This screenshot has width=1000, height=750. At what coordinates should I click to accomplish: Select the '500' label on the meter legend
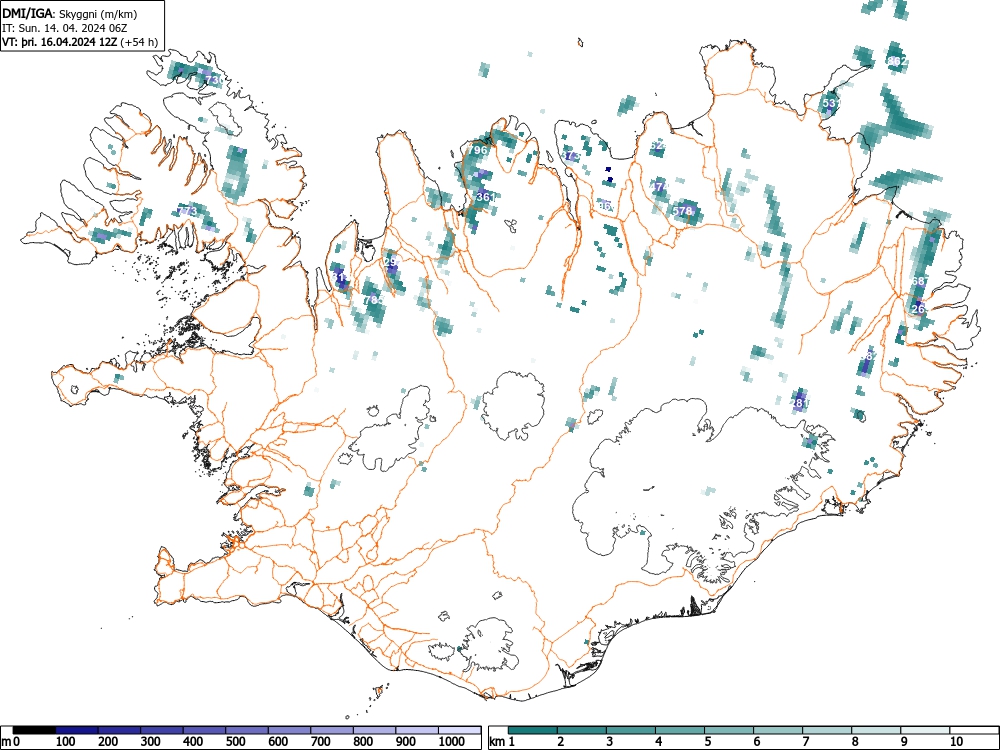(236, 741)
